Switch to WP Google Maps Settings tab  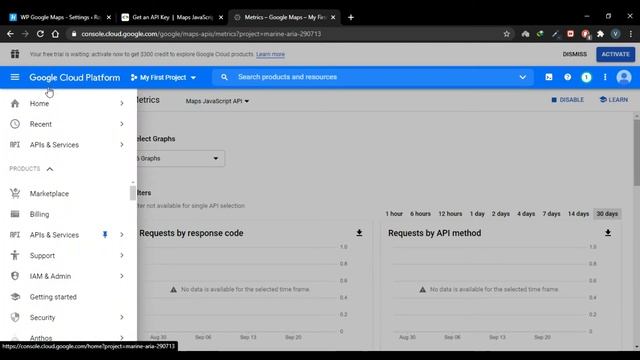click(x=60, y=17)
